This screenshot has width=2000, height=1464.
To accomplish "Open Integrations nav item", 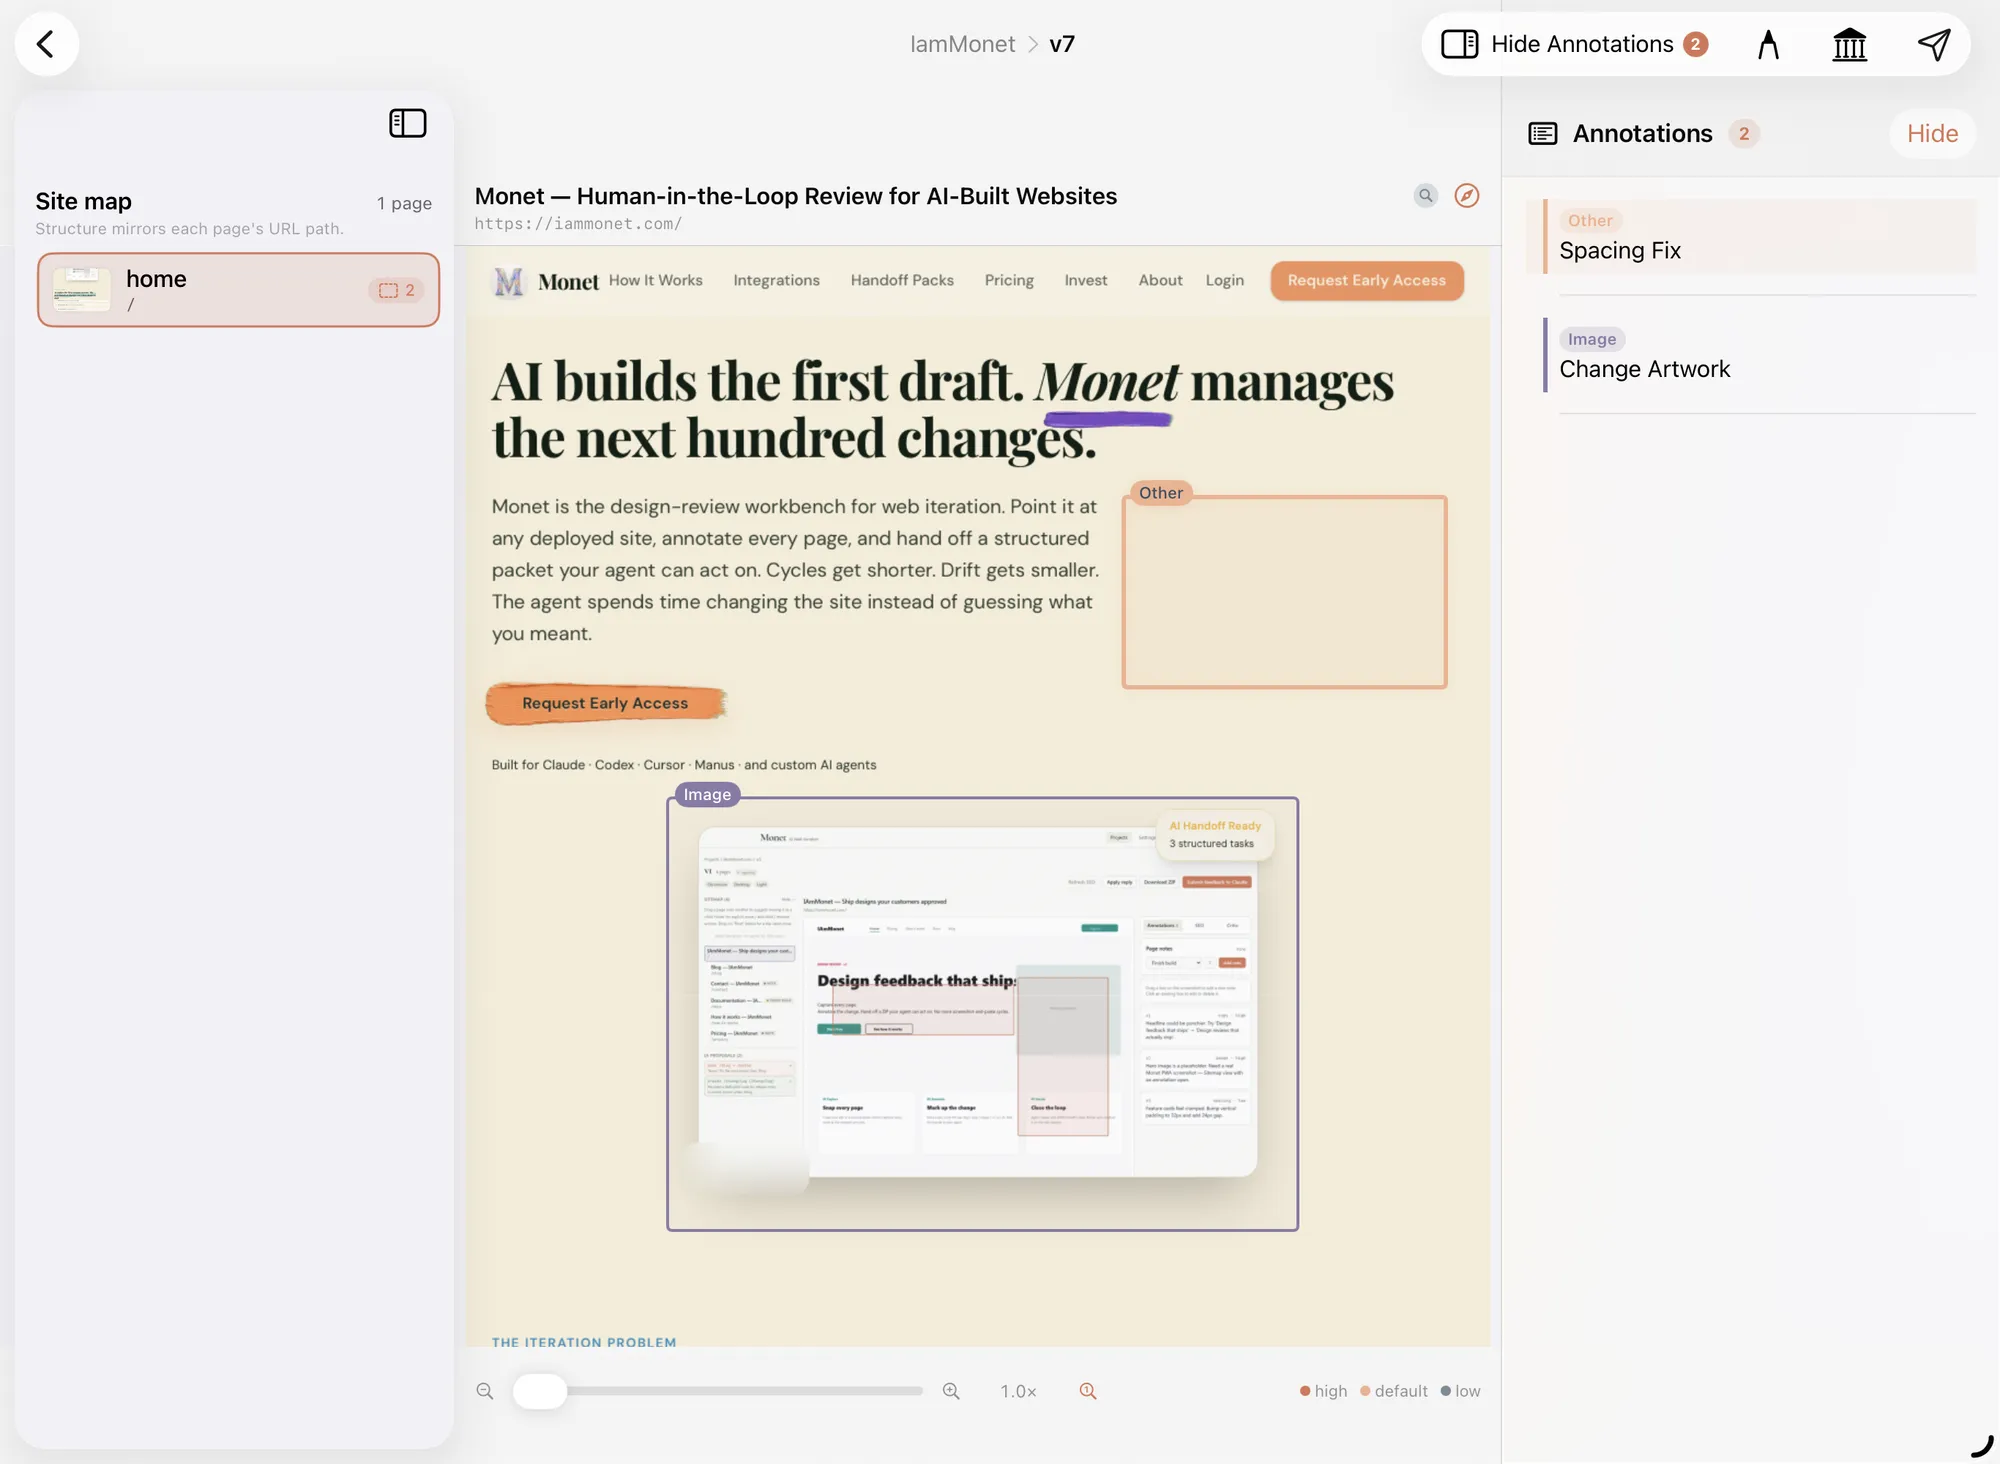I will [776, 280].
